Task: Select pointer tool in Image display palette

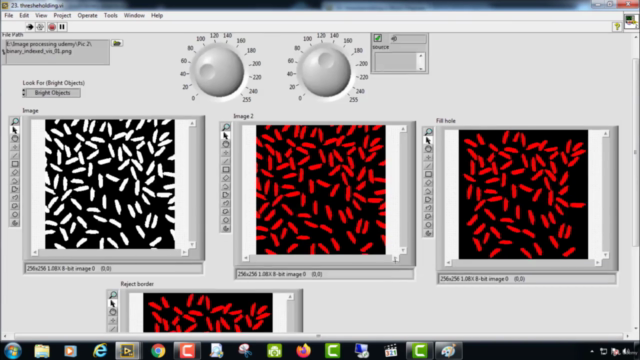Action: tap(15, 130)
